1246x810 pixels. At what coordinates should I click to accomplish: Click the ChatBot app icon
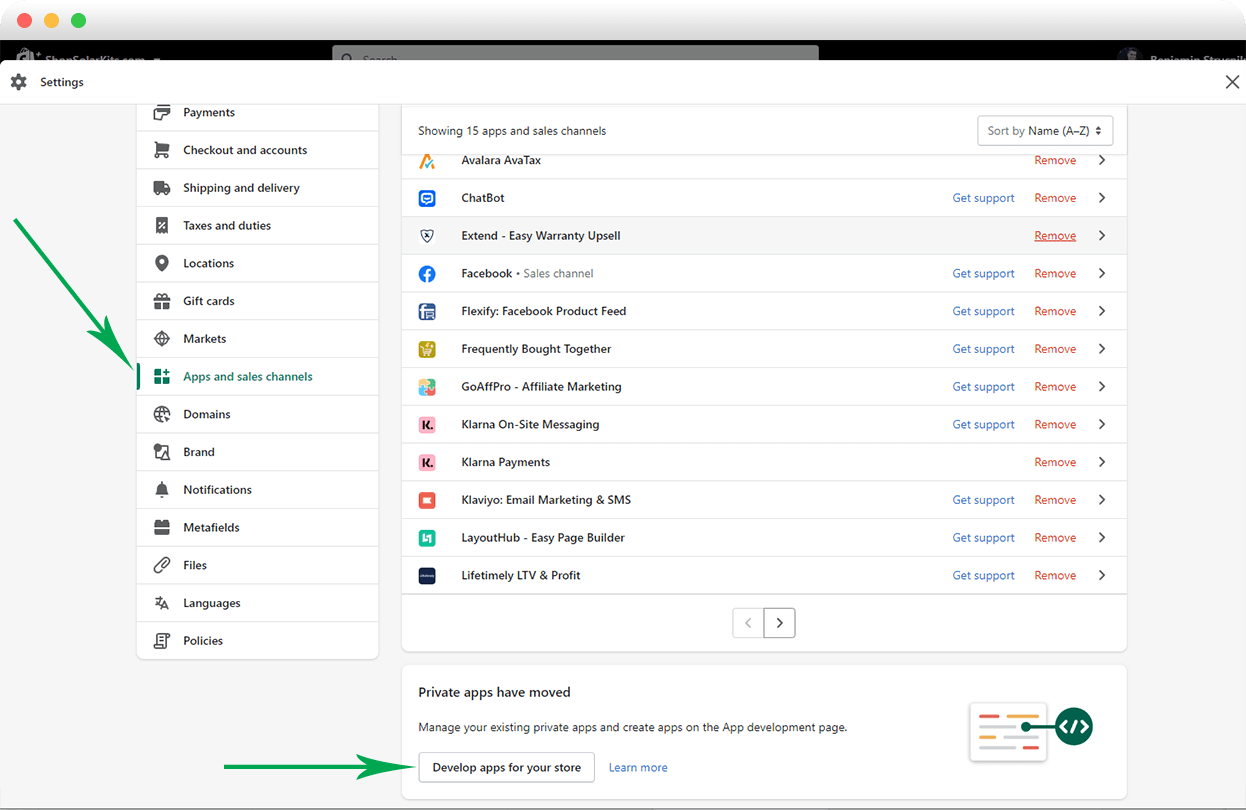pyautogui.click(x=427, y=198)
